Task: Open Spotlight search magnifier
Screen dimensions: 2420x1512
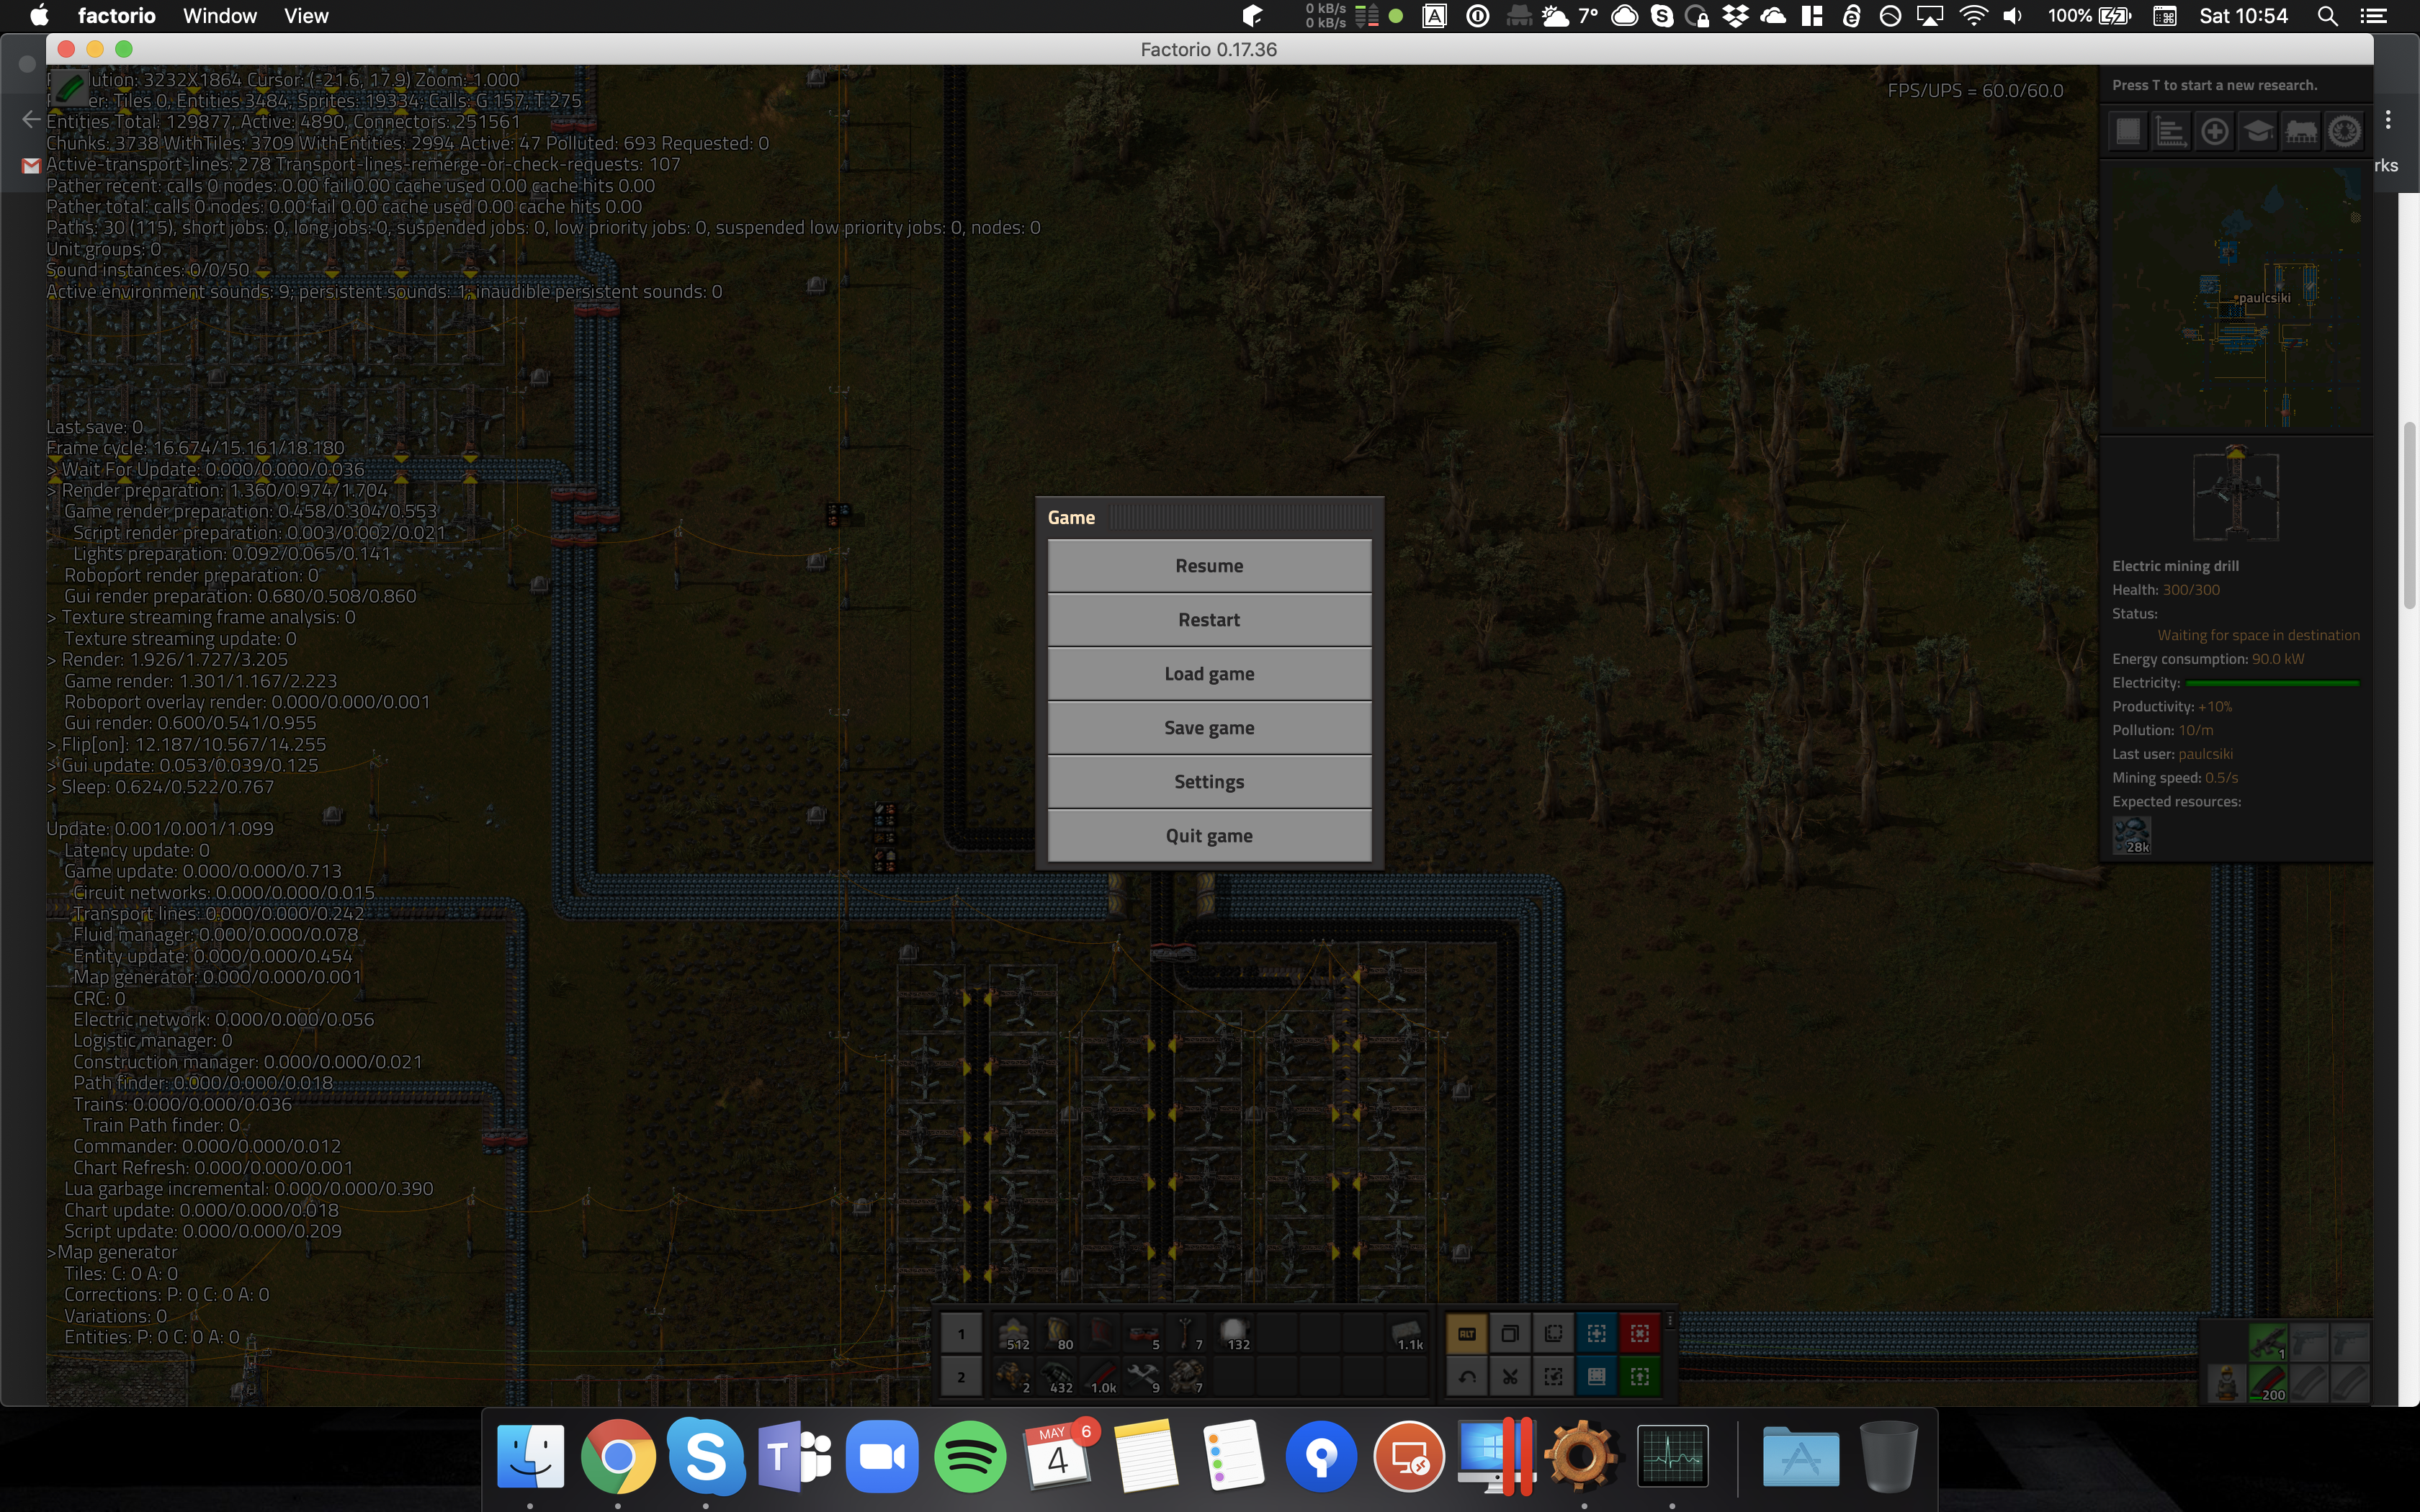Action: (x=2328, y=16)
